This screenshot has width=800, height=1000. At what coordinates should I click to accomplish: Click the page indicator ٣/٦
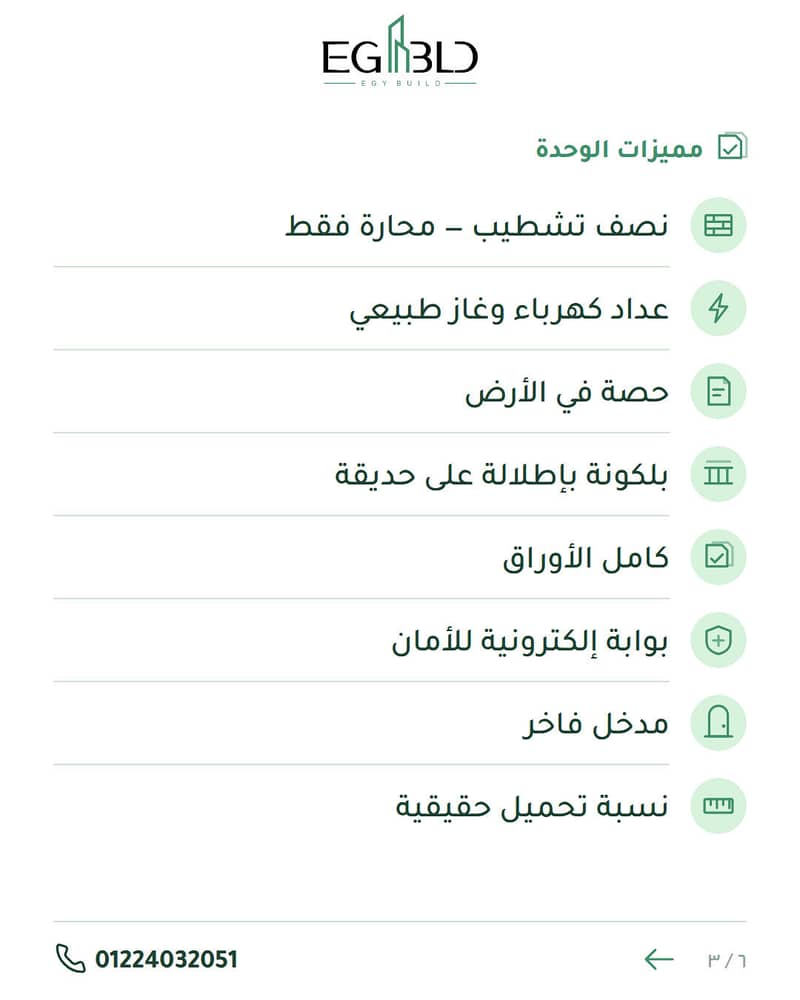(x=727, y=960)
